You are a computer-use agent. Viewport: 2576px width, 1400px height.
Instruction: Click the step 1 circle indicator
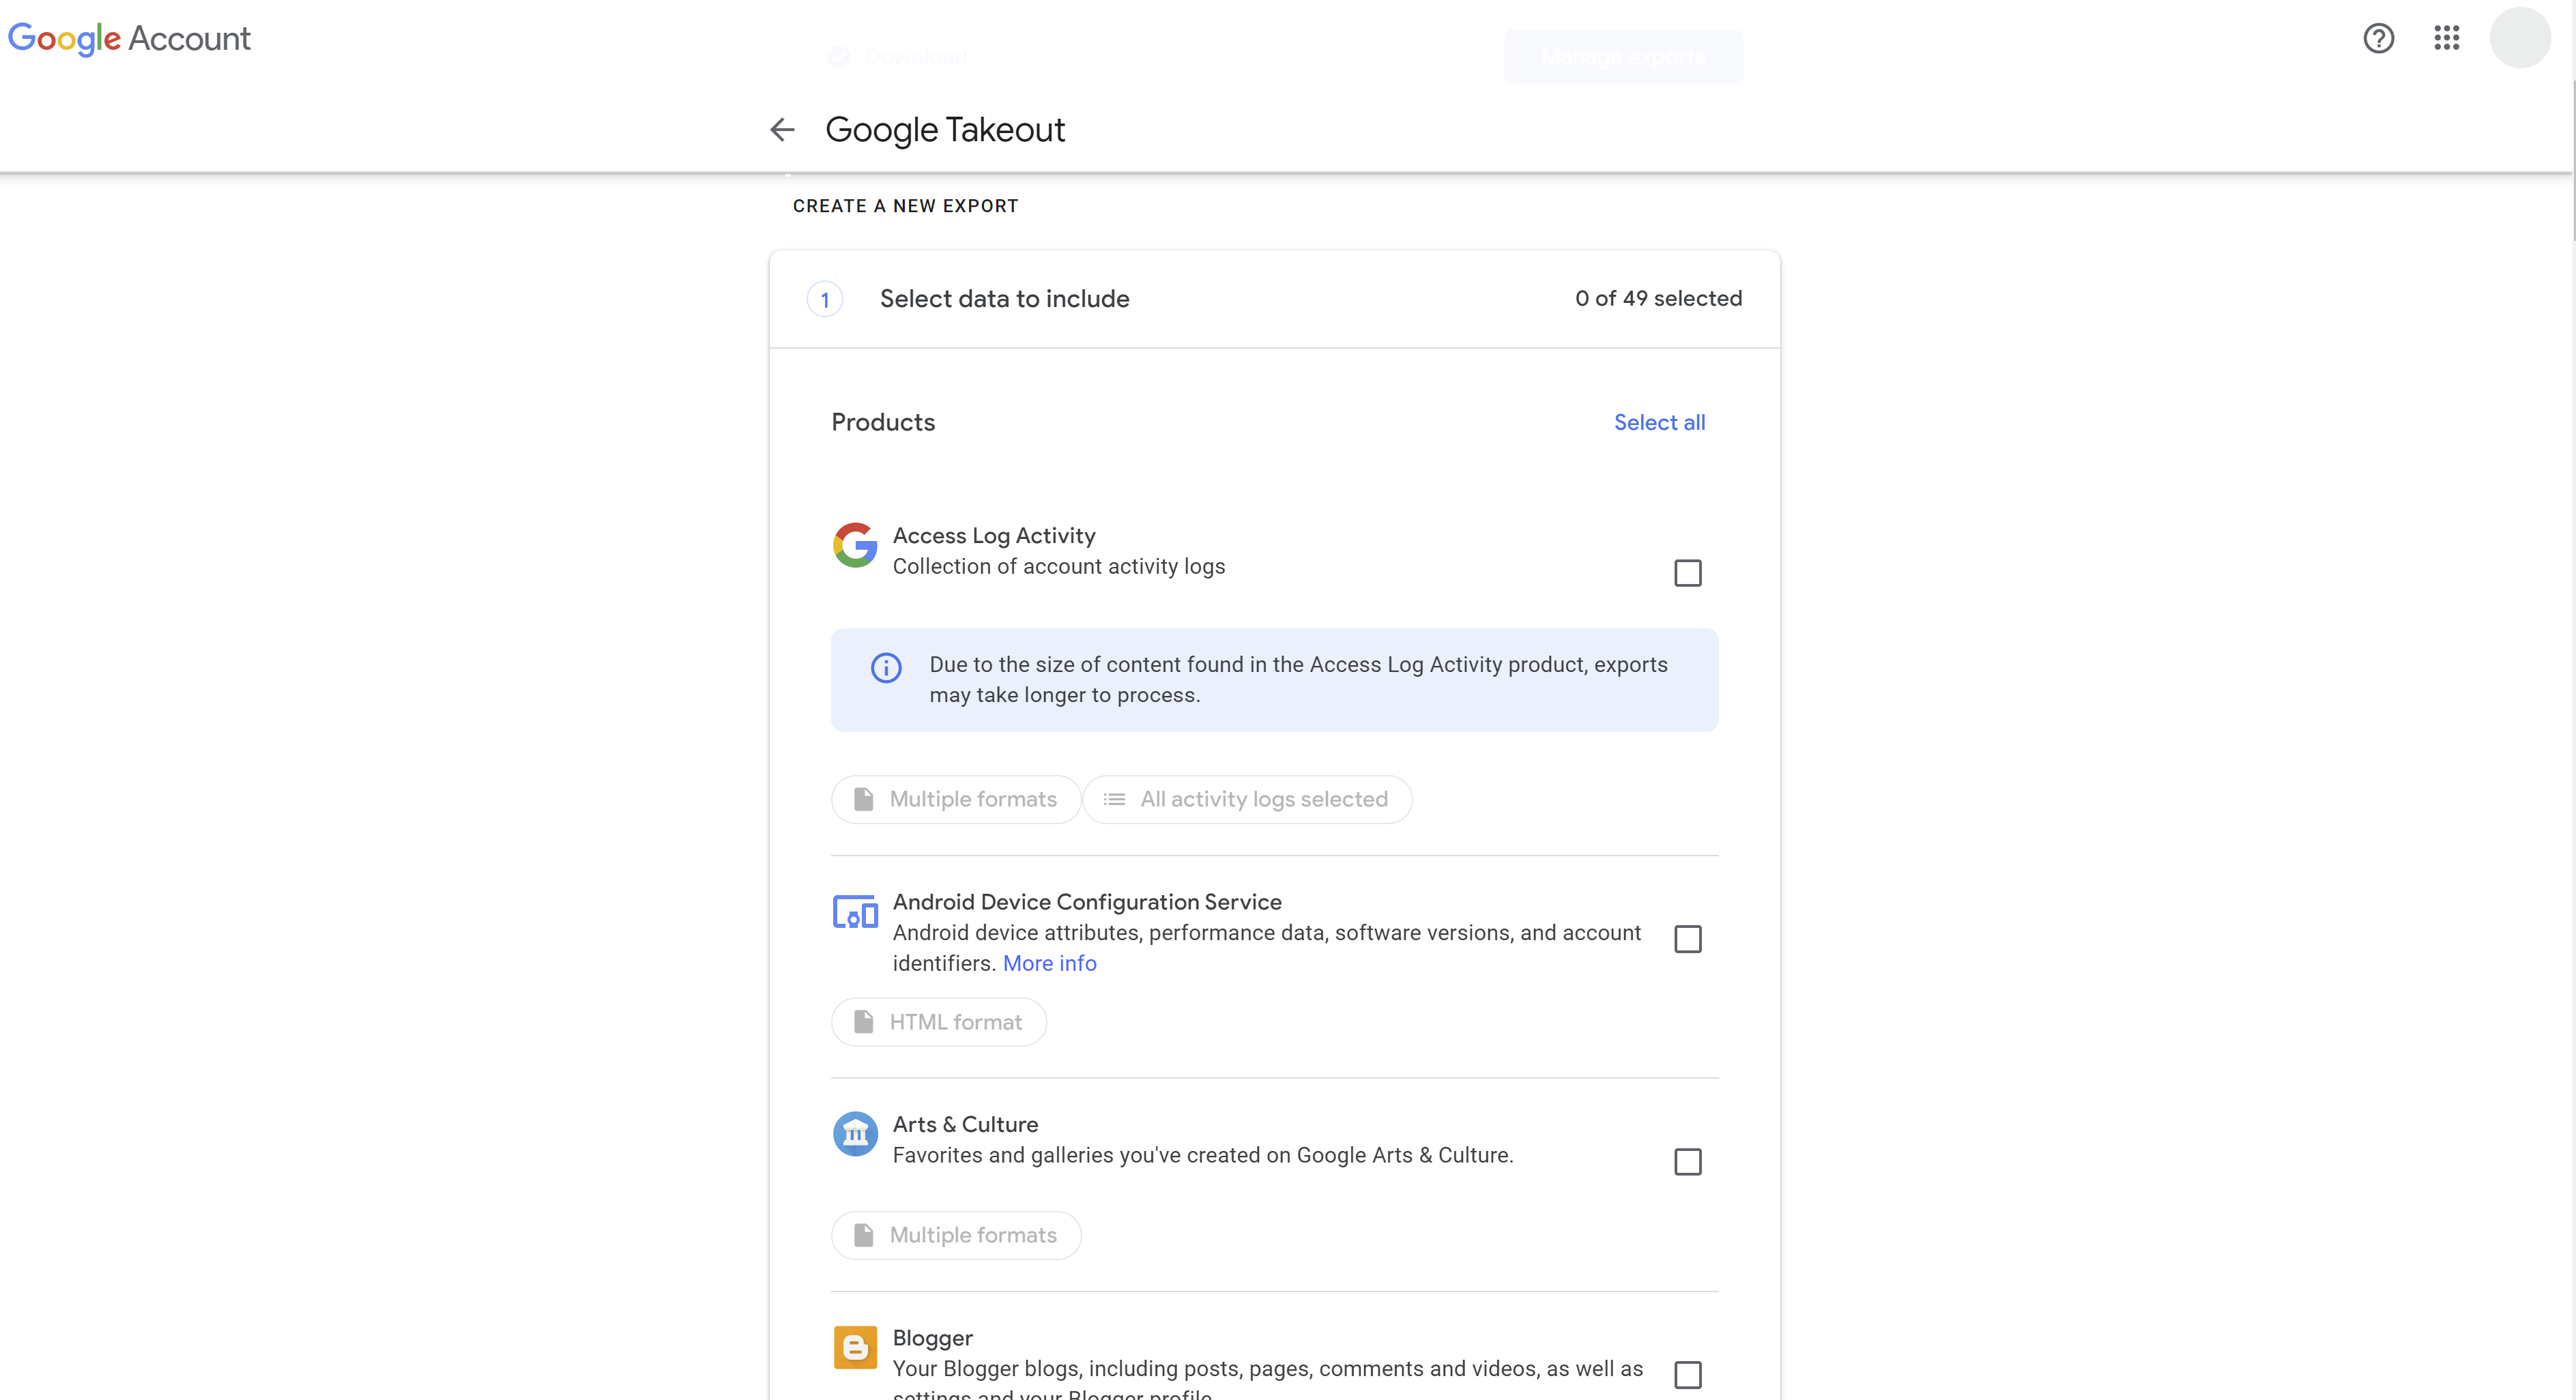825,299
